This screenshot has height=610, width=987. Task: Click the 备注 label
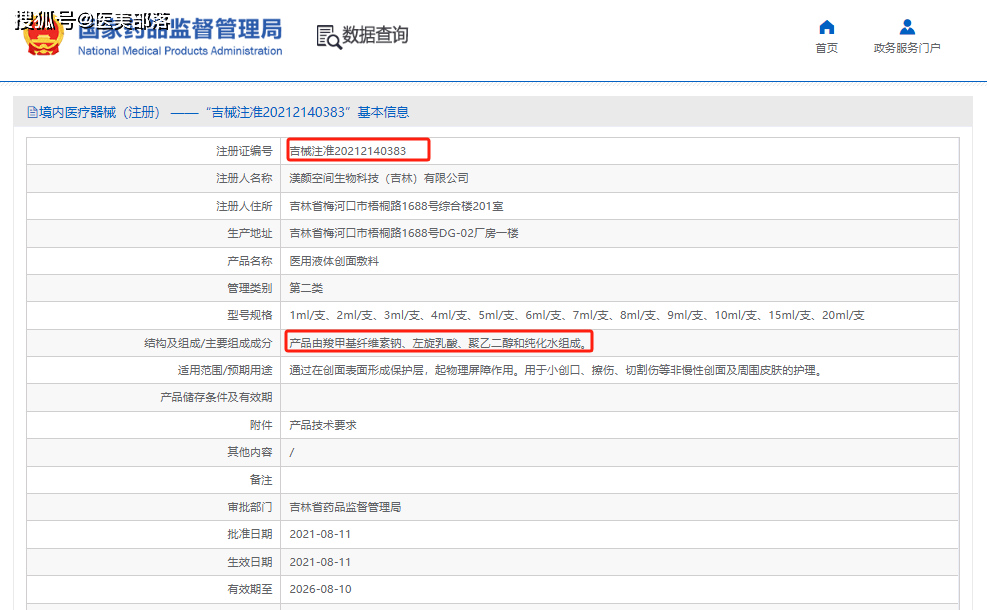tap(261, 480)
